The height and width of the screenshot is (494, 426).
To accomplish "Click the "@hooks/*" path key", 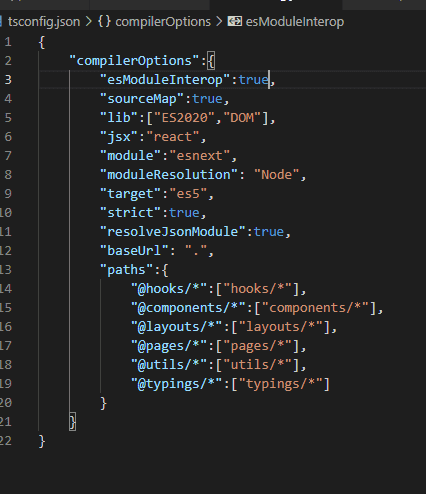I will (x=169, y=289).
